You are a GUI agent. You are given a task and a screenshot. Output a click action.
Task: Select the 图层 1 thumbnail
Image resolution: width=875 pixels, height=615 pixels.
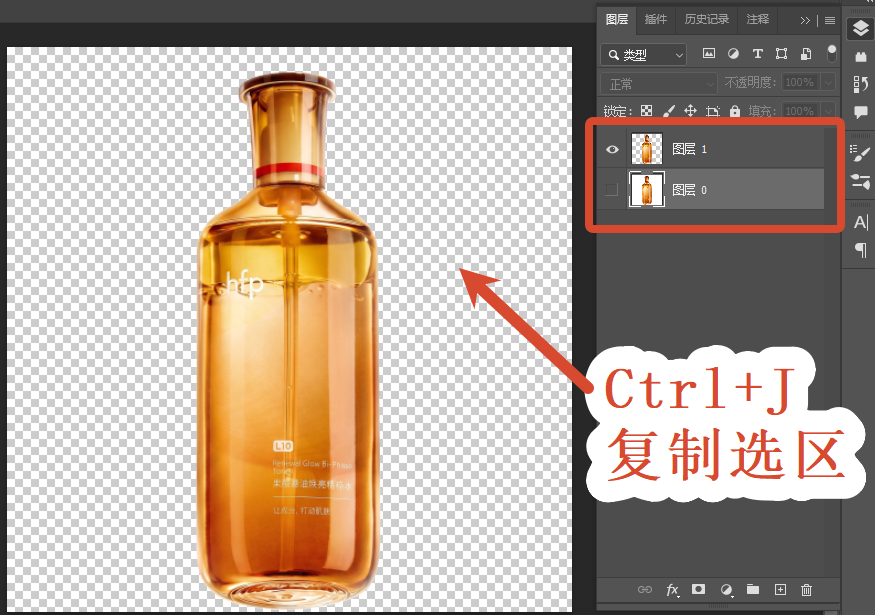(647, 148)
